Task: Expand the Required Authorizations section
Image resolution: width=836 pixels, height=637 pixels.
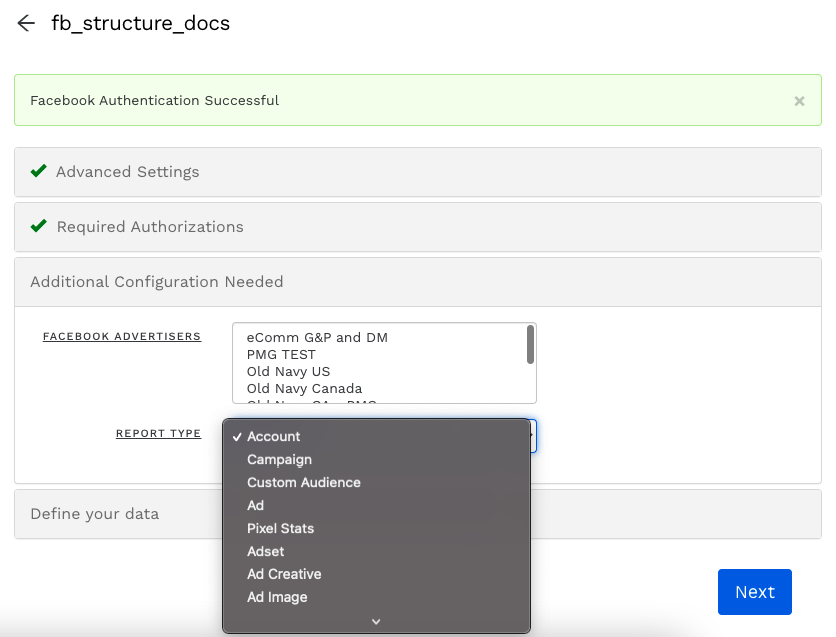Action: (x=149, y=227)
